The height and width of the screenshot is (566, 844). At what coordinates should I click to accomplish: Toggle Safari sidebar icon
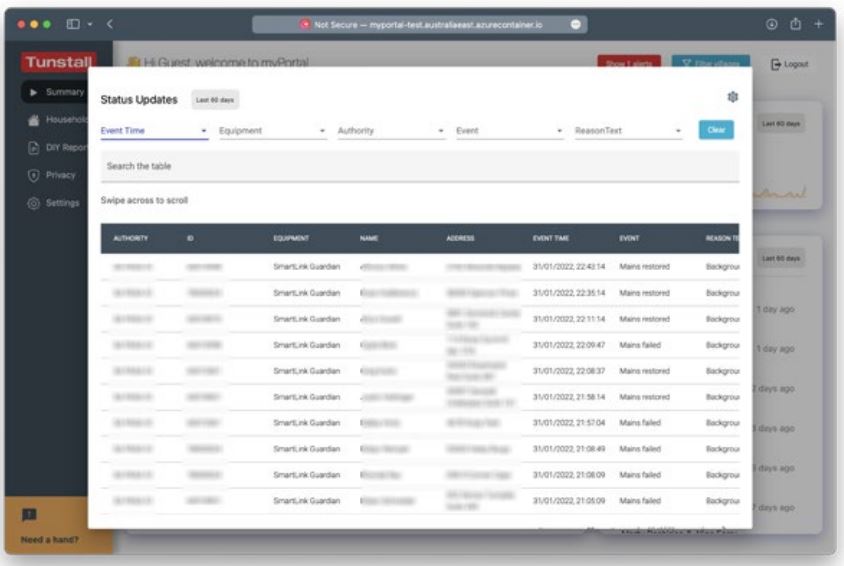pos(73,24)
